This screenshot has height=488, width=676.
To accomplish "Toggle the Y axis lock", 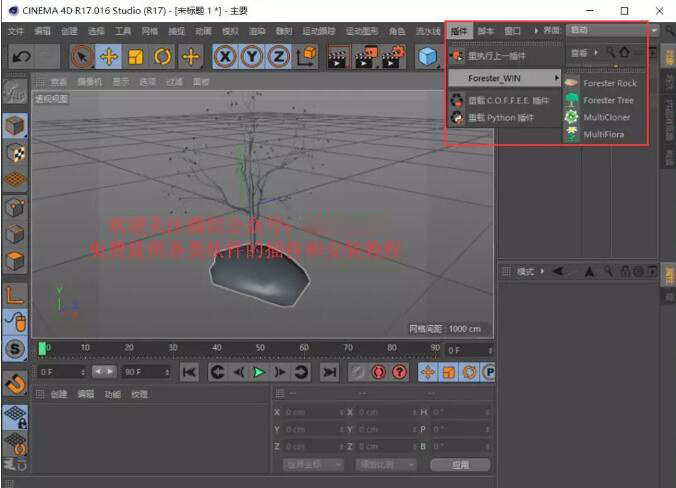I will [252, 56].
